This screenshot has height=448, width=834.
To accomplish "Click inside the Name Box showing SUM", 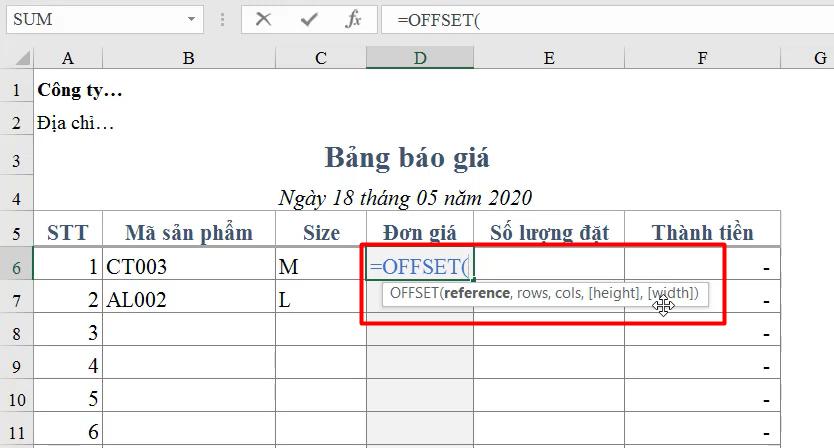I will (x=96, y=20).
